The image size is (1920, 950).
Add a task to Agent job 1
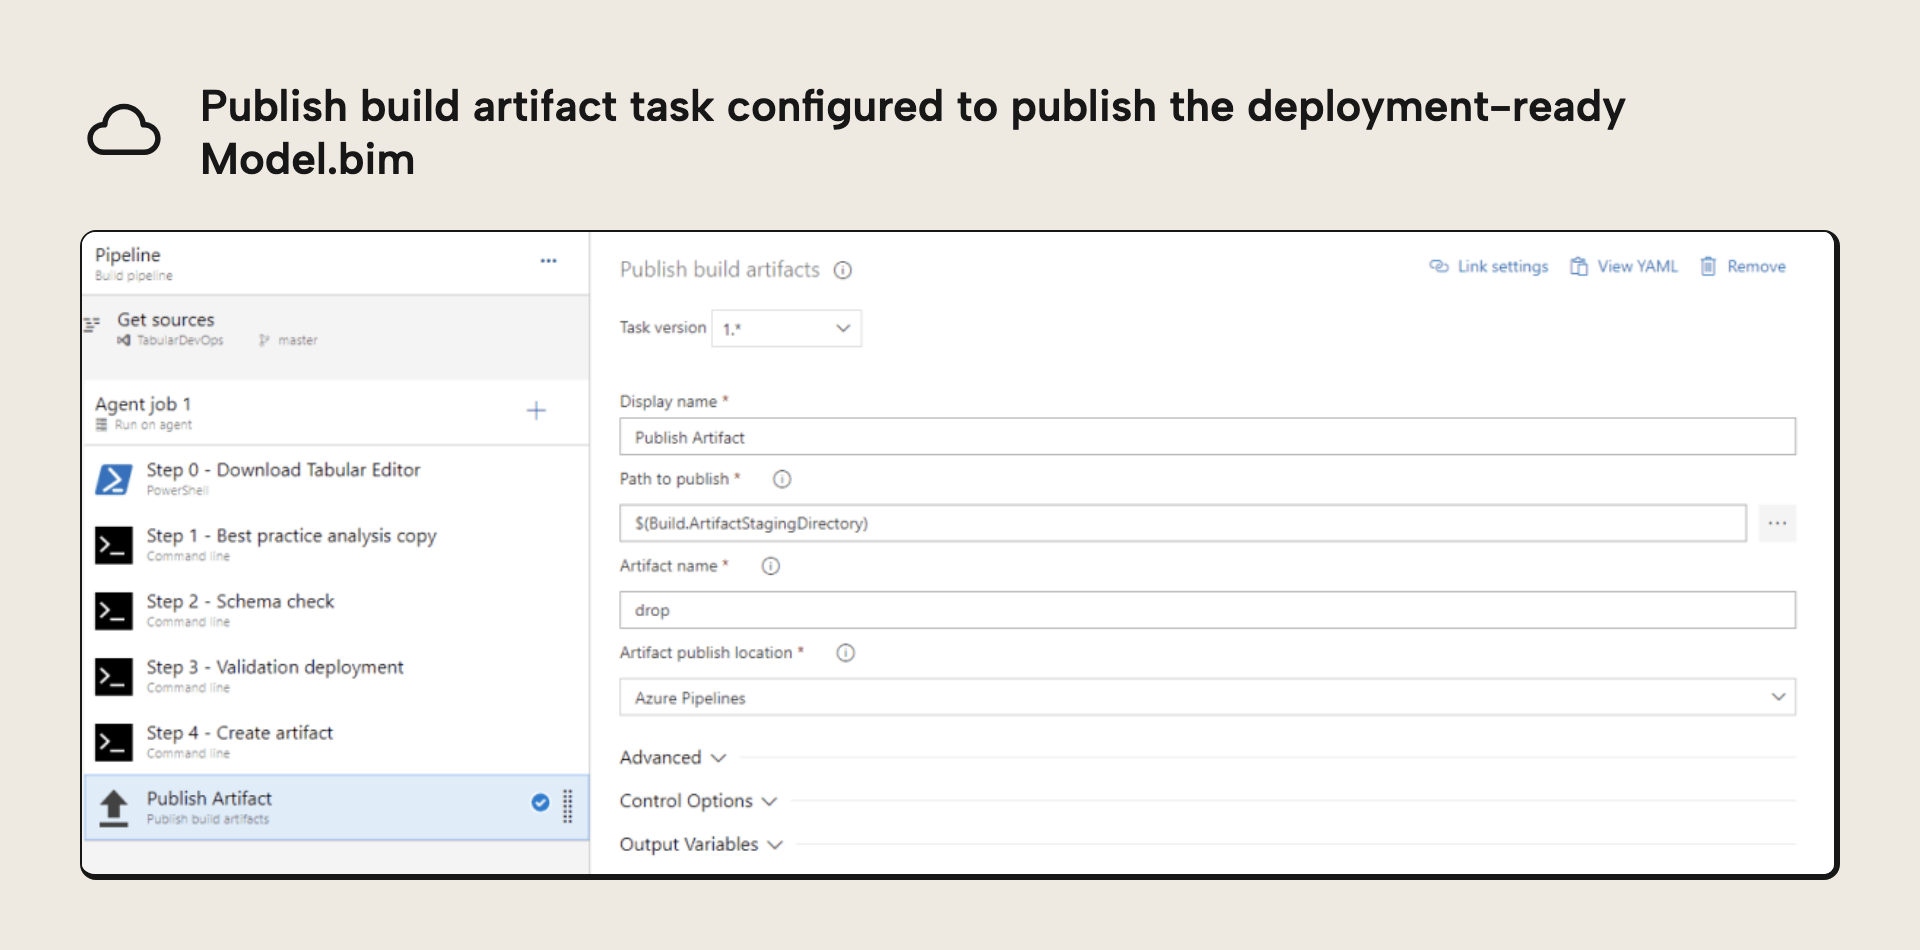pos(536,411)
